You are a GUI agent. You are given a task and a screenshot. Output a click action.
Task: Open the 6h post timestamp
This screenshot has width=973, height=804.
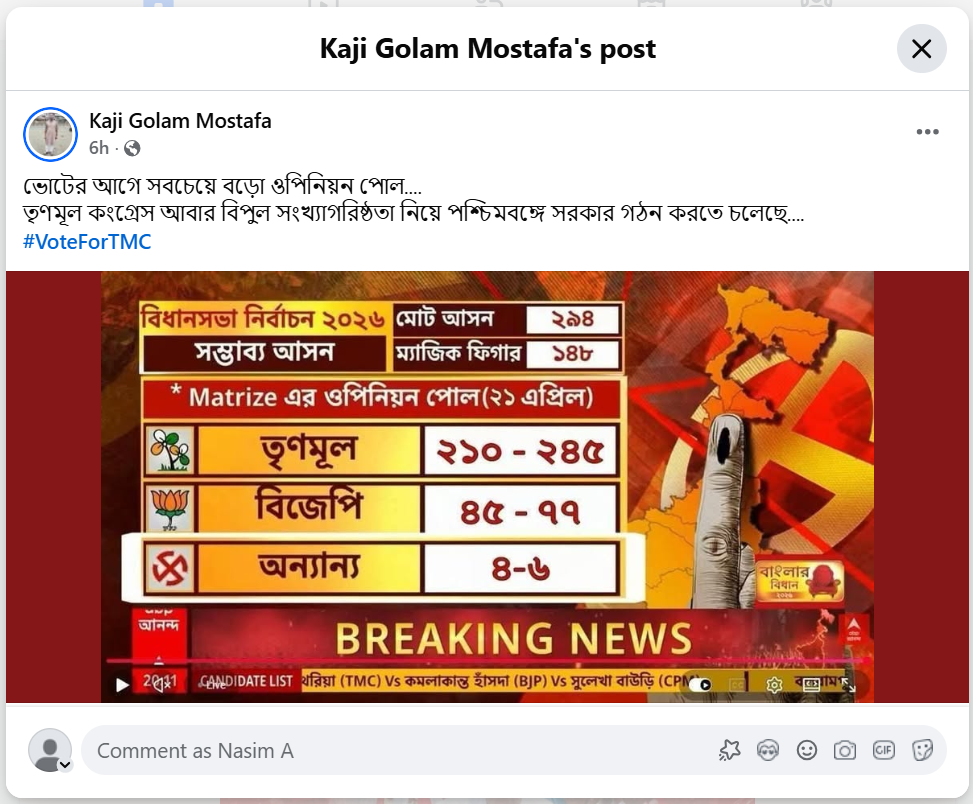click(x=99, y=148)
